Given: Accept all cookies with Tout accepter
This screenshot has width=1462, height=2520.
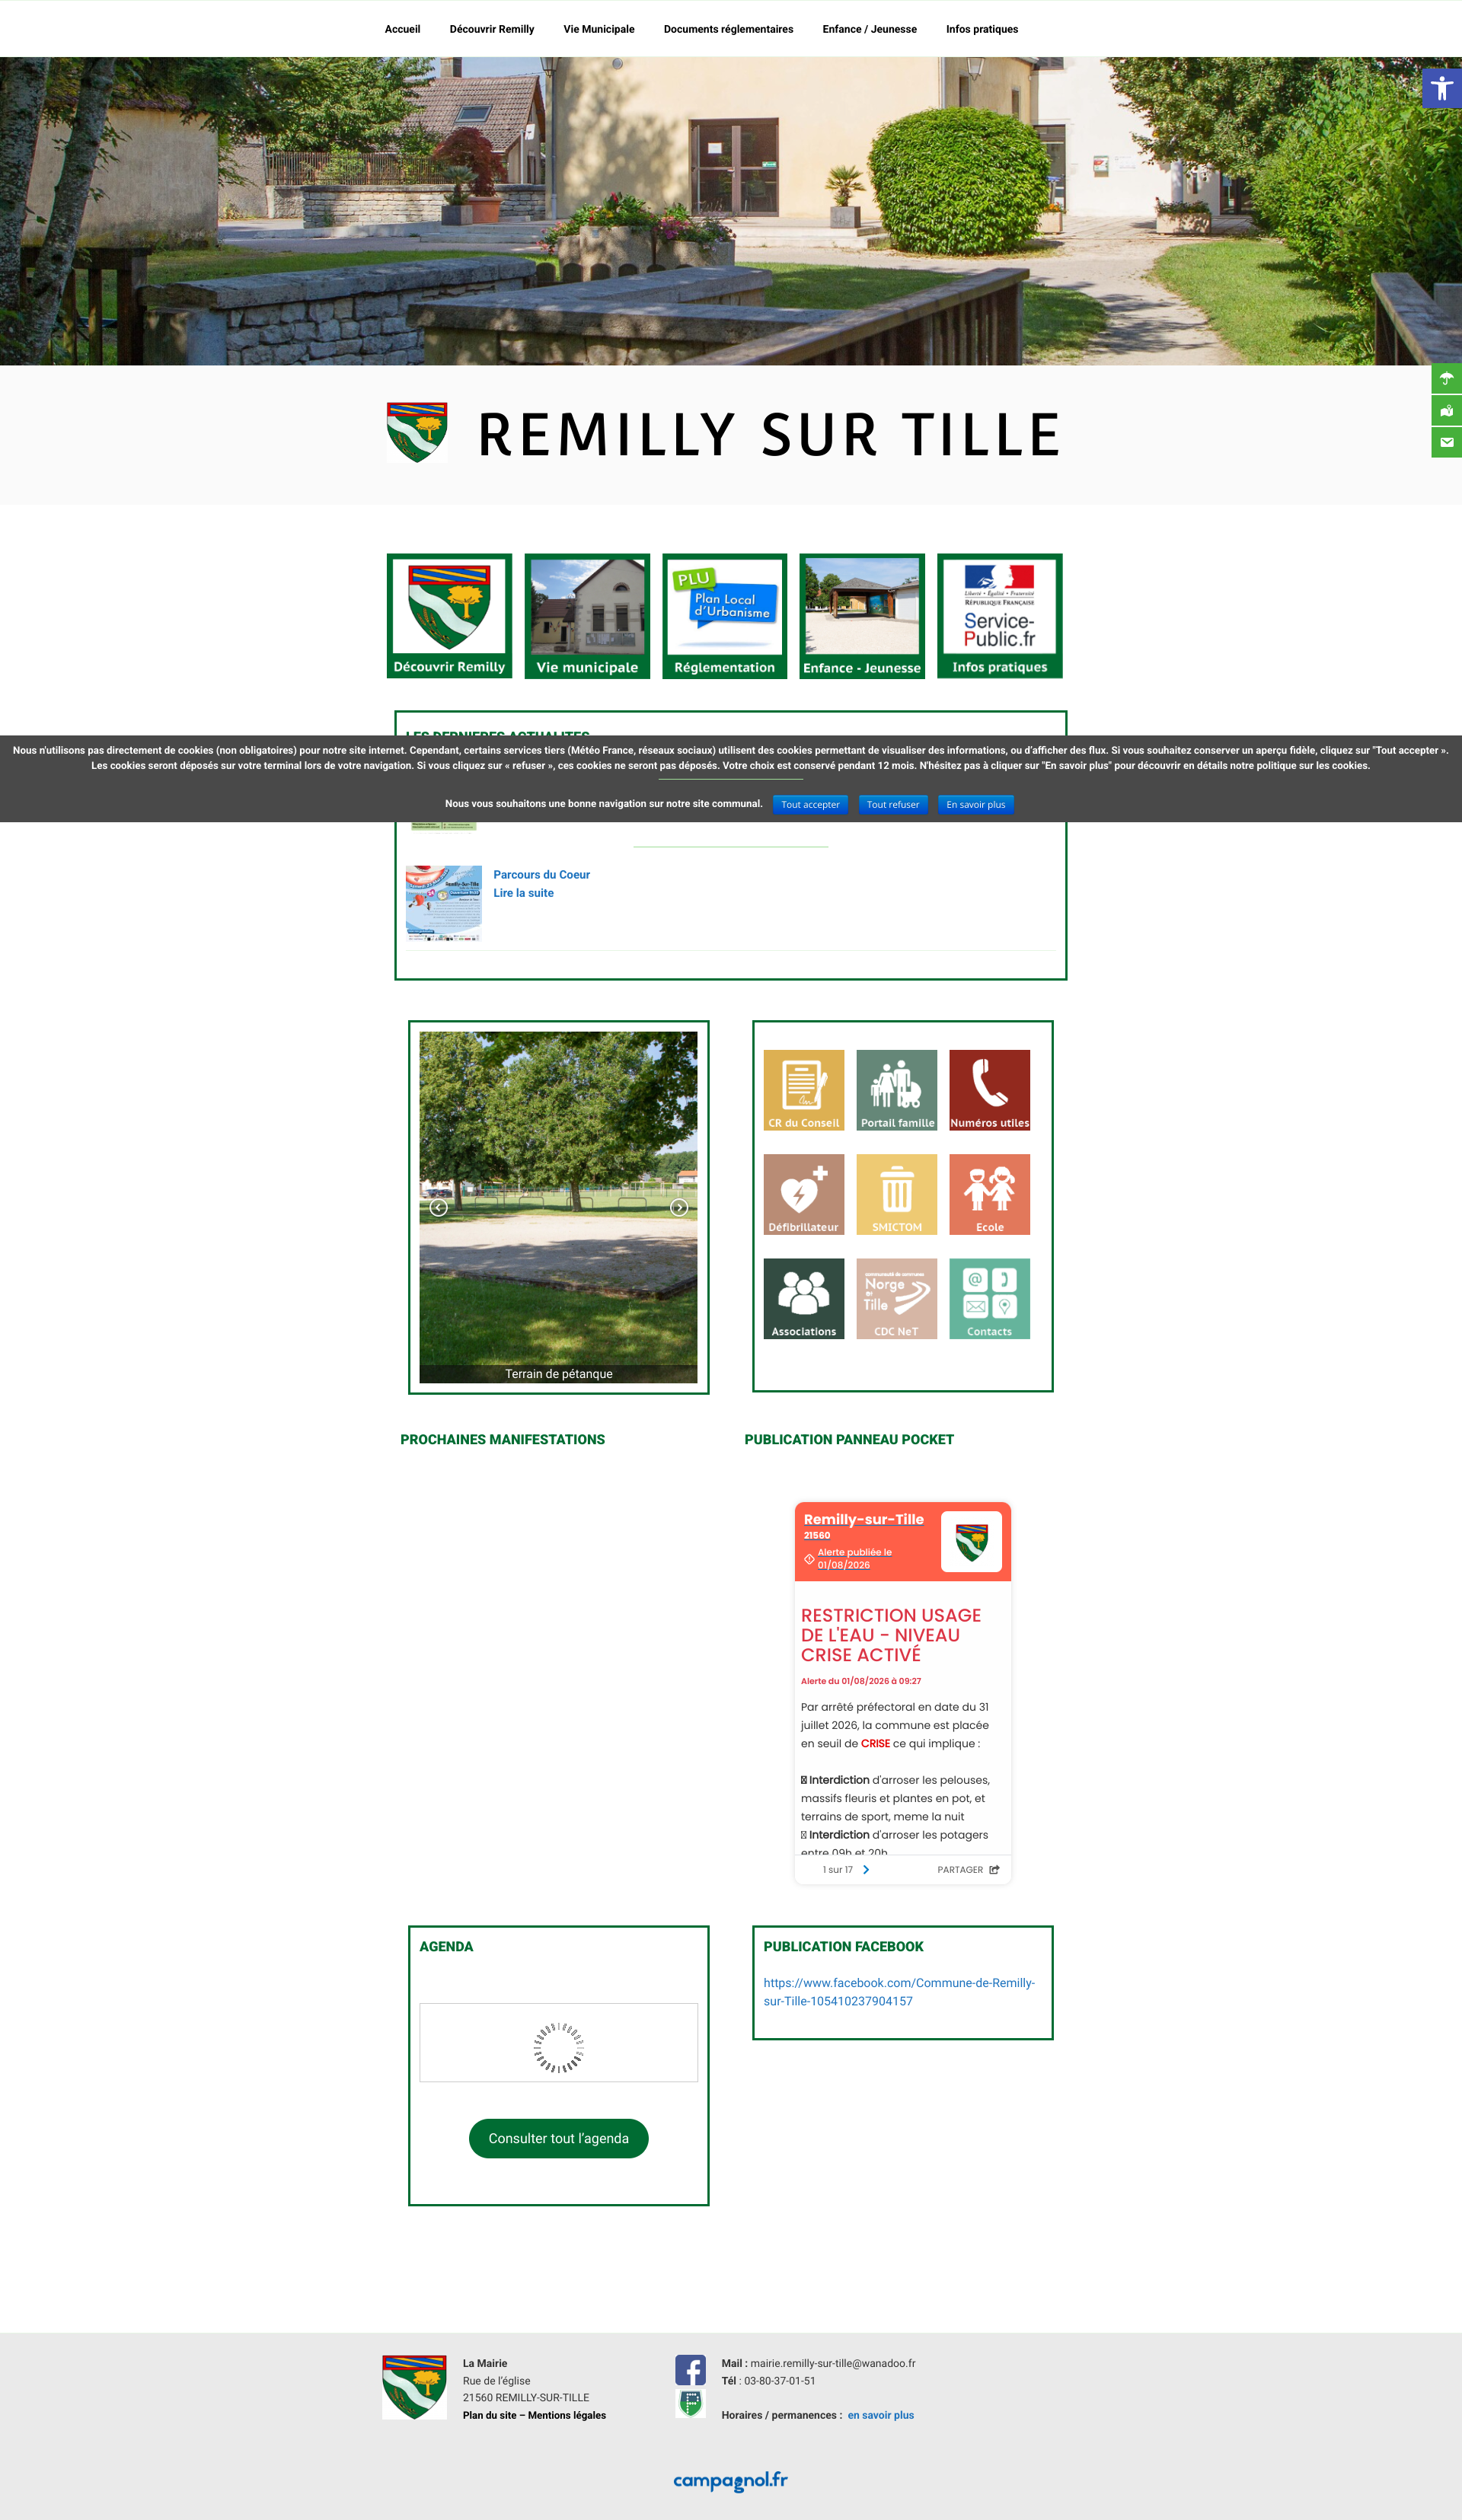Looking at the screenshot, I should (x=810, y=804).
